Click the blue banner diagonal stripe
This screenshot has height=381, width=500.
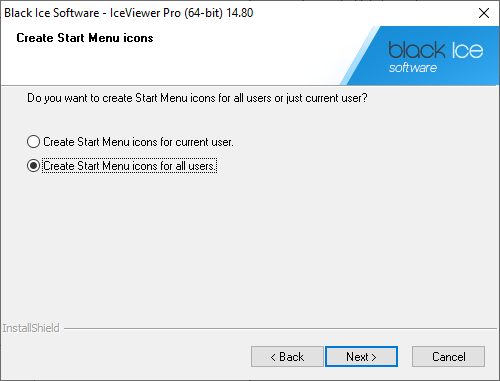tap(359, 56)
